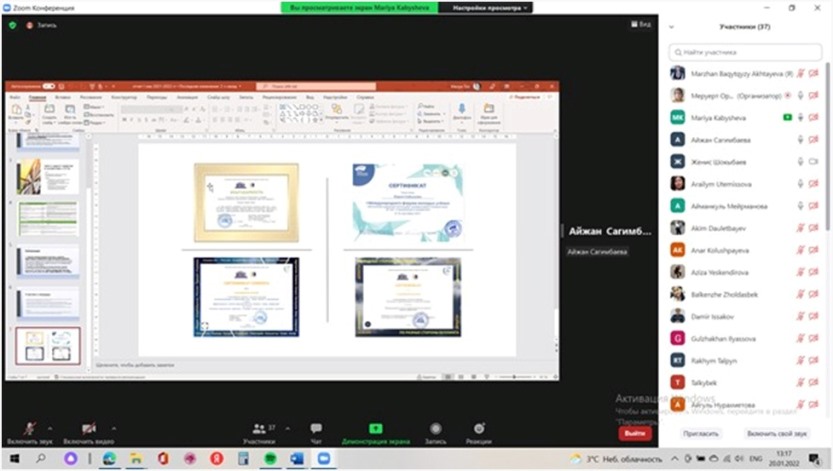The height and width of the screenshot is (471, 833).
Task: Open Microsoft Word from Windows taskbar
Action: coord(297,458)
